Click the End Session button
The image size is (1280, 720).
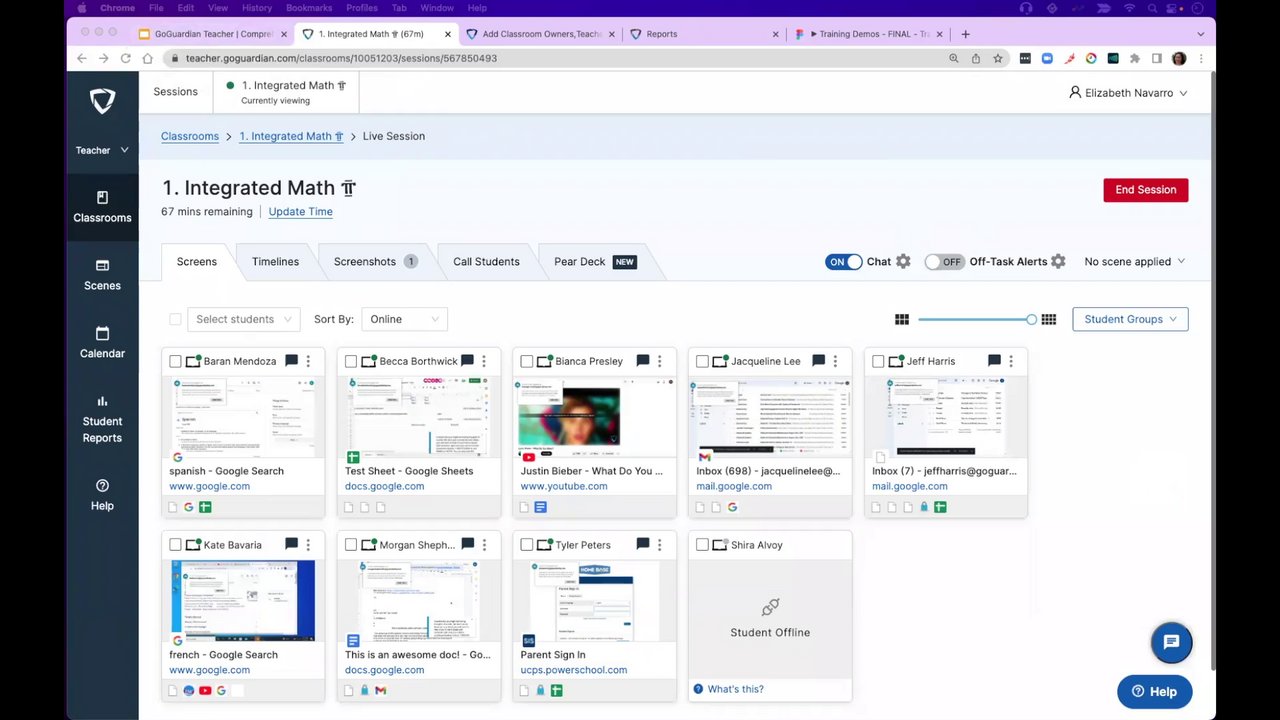point(1145,190)
